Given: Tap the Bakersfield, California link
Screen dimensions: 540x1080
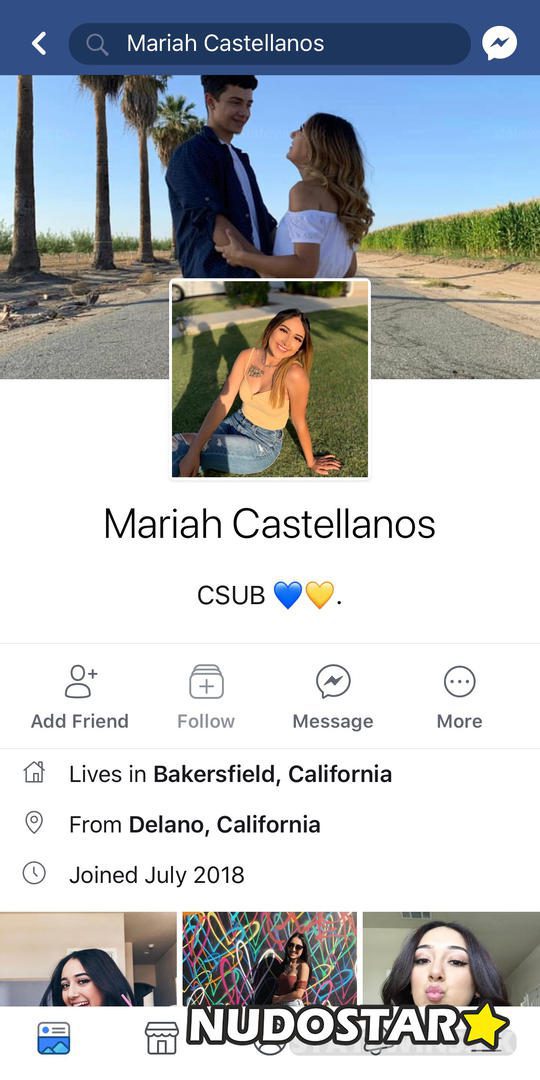Looking at the screenshot, I should click(272, 774).
